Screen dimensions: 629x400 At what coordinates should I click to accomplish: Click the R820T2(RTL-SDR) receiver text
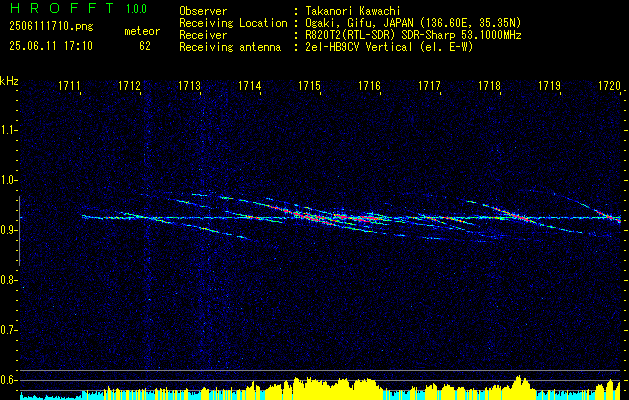tap(413, 35)
